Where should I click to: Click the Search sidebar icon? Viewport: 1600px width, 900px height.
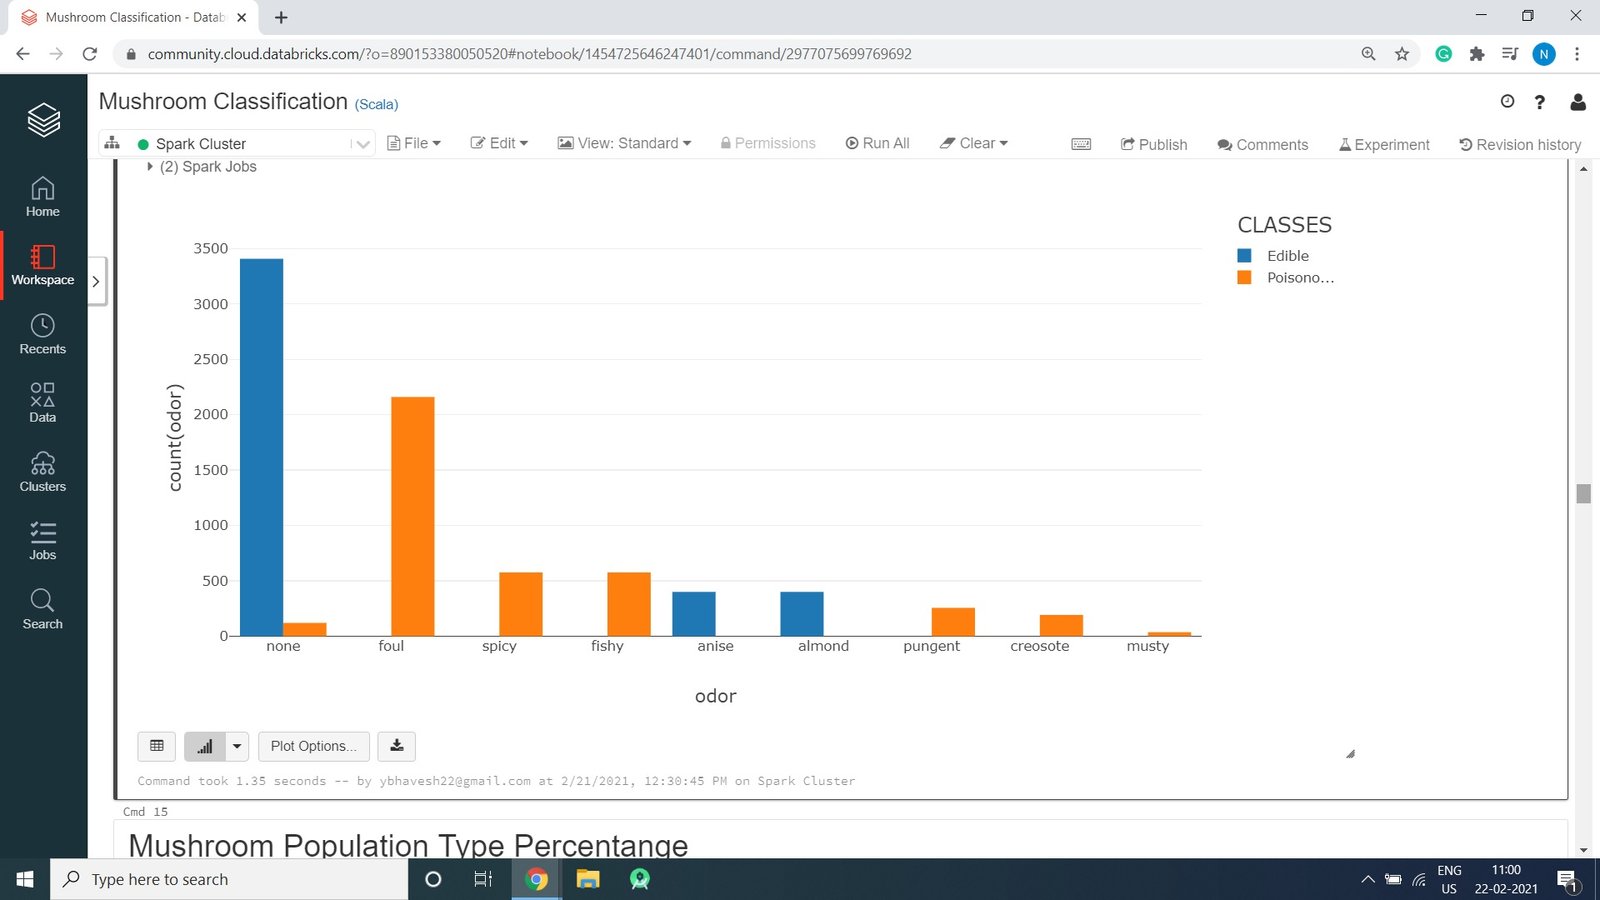(x=42, y=609)
